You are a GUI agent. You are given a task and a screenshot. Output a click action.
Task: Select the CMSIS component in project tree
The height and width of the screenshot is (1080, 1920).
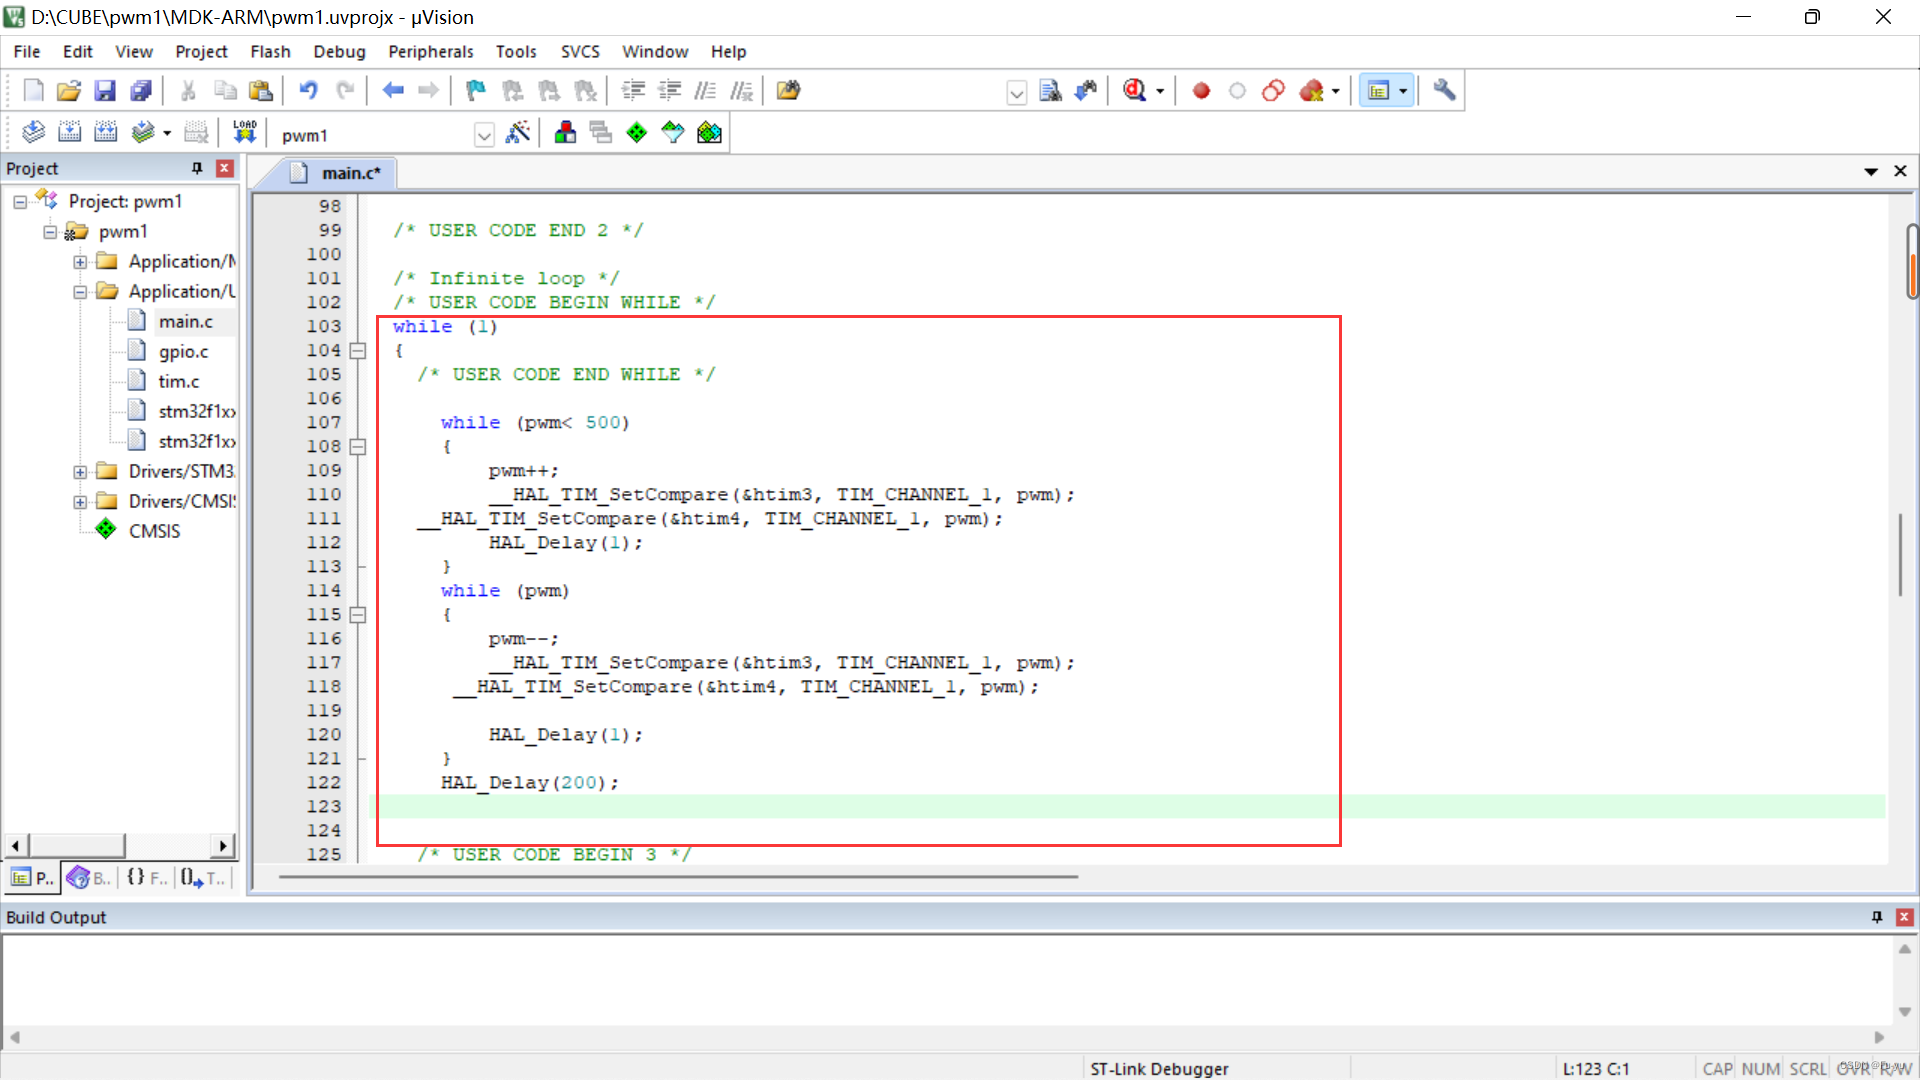[x=154, y=532]
